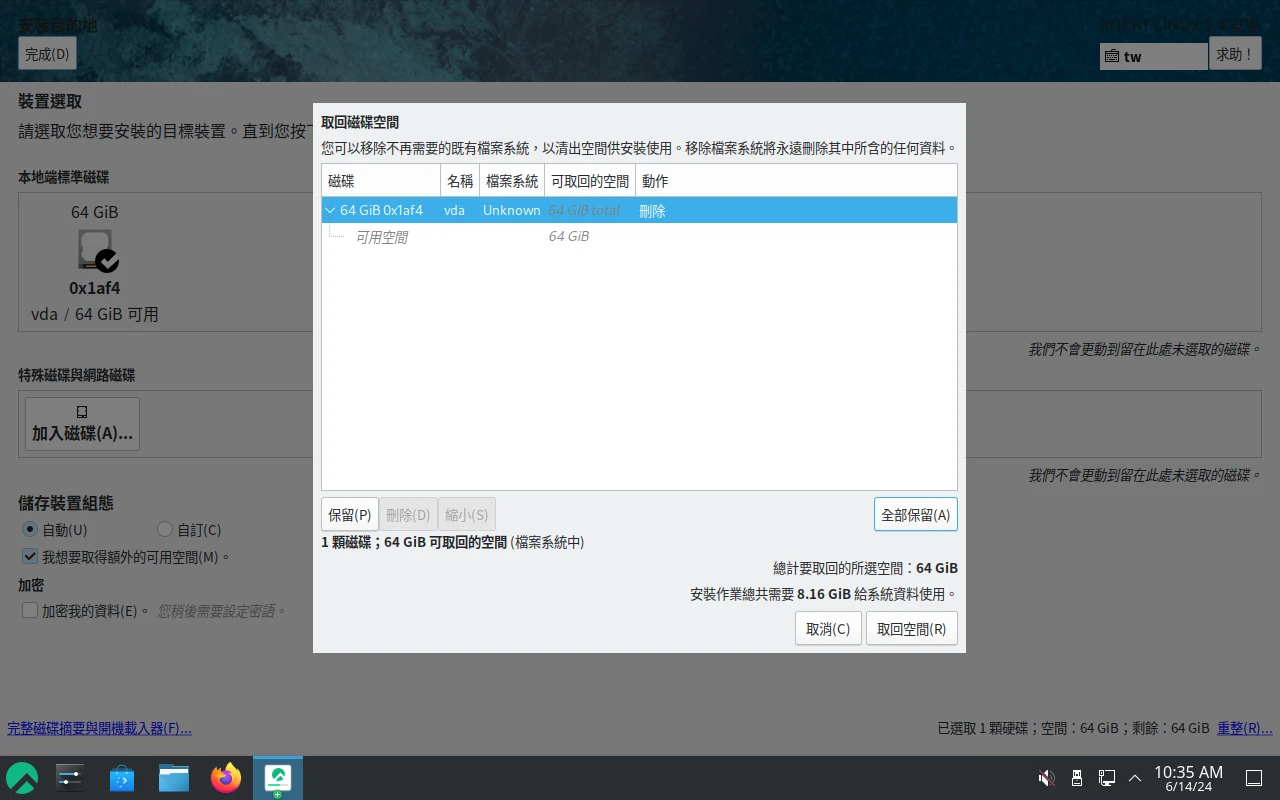
Task: Click the installer icon in taskbar
Action: tap(278, 777)
